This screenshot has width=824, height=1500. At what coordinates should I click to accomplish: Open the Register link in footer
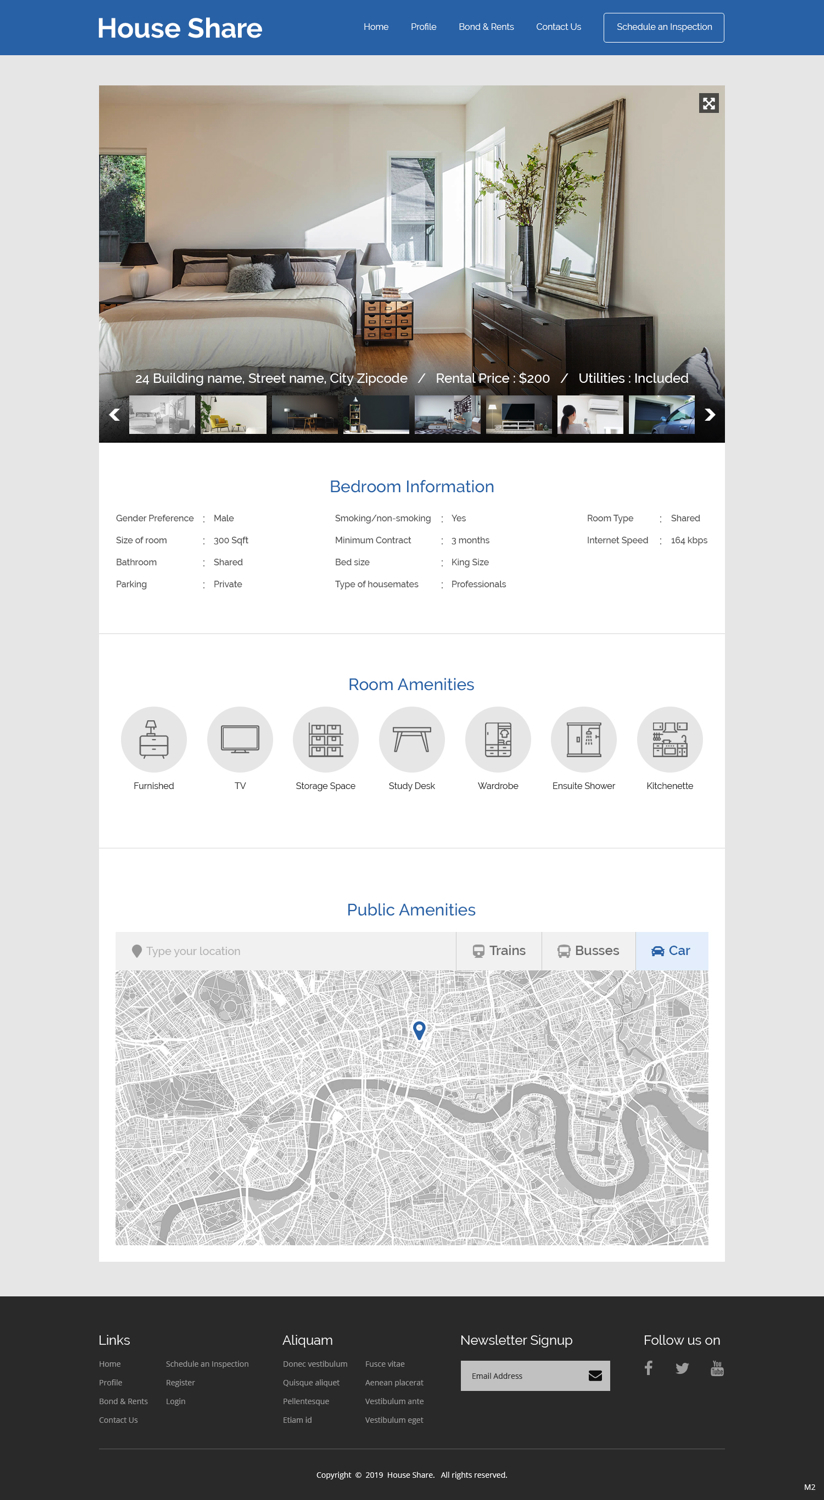[180, 1382]
